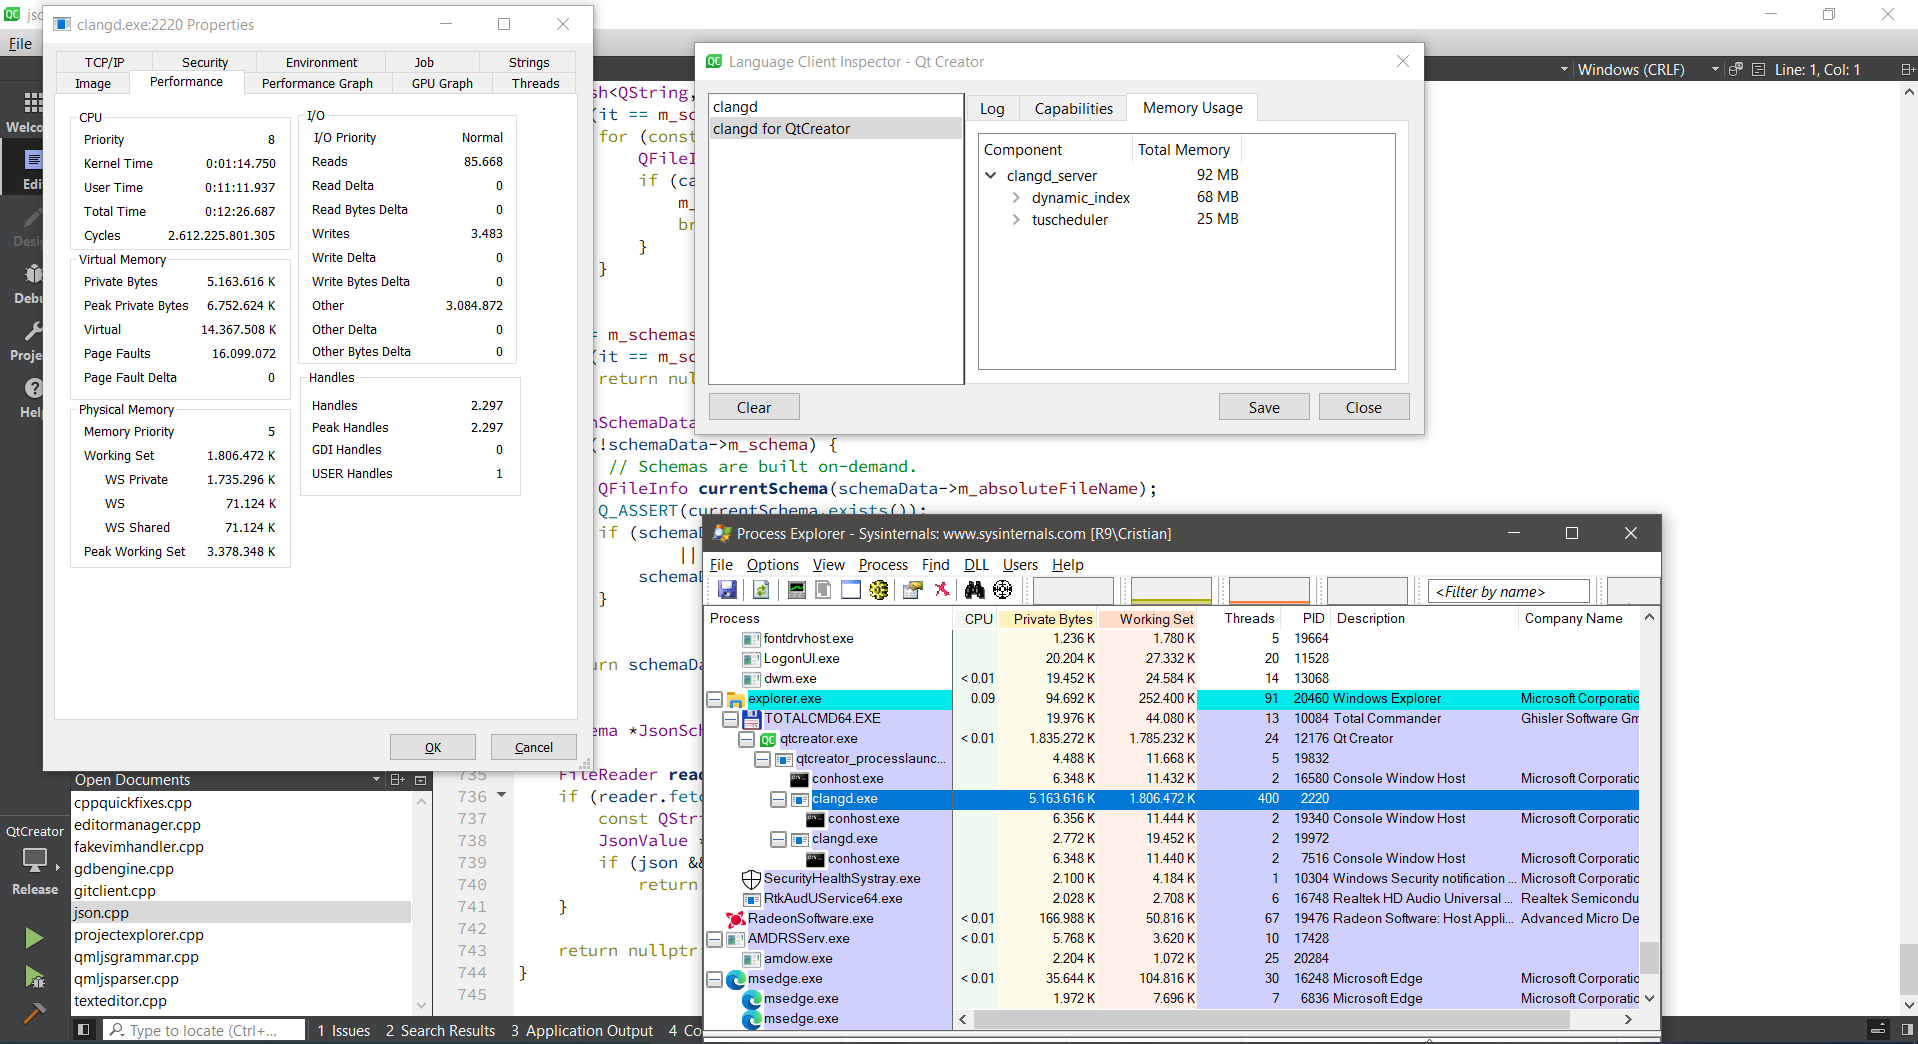Open DLL menu in Process Explorer
Image resolution: width=1918 pixels, height=1044 pixels.
click(x=976, y=565)
